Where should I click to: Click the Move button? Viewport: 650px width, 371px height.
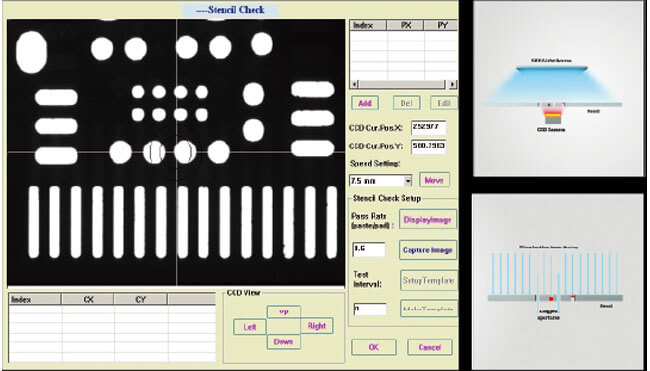[434, 180]
